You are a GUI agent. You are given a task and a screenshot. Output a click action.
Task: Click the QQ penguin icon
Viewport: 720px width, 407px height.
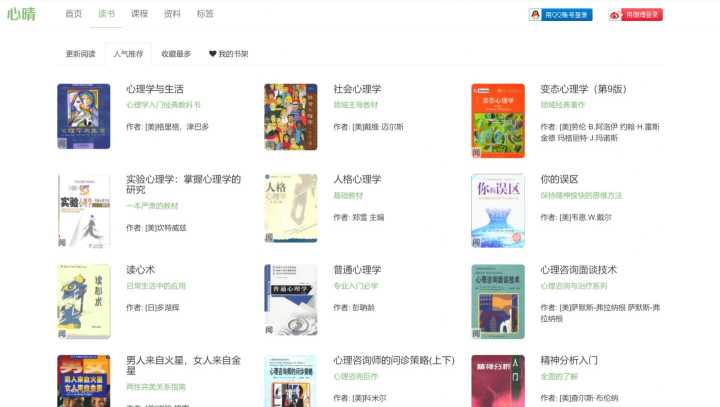click(x=535, y=15)
